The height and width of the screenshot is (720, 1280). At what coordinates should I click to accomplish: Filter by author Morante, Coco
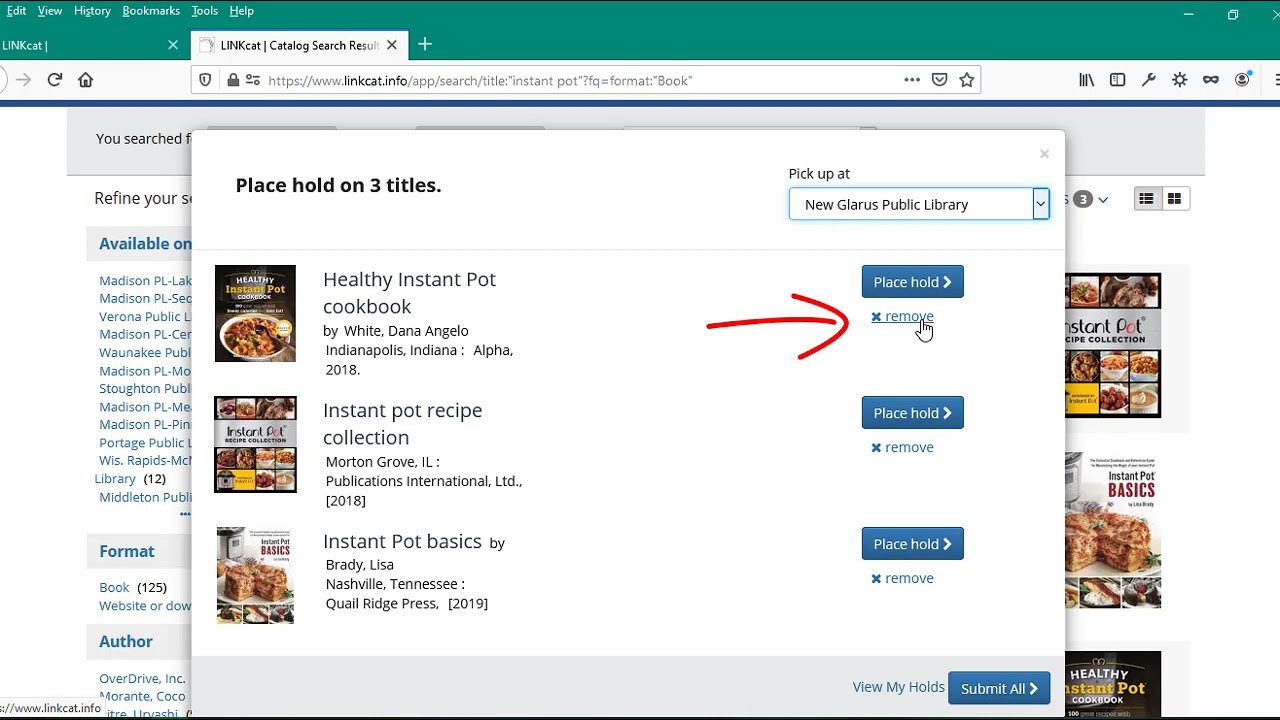(x=142, y=696)
